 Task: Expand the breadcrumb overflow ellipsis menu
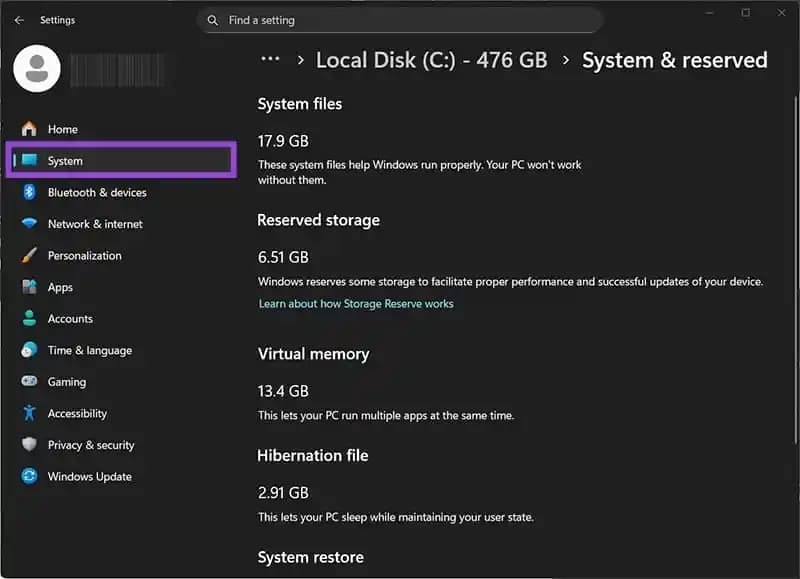(x=268, y=60)
